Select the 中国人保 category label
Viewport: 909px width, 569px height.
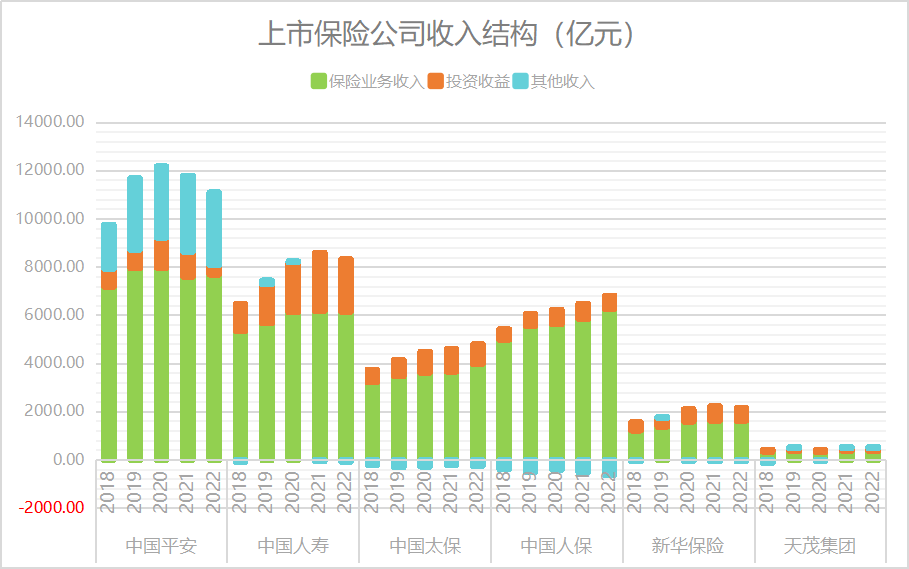point(557,546)
